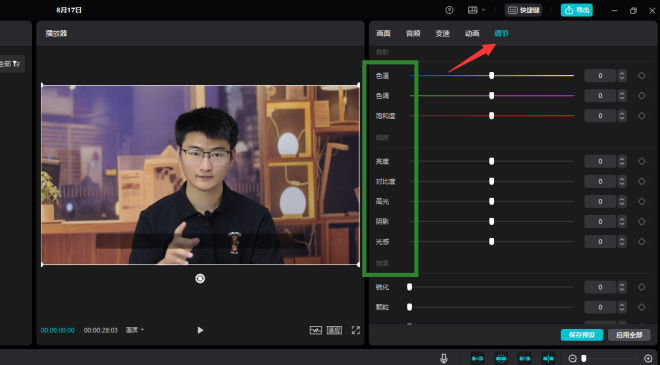Add keyframe diamond for 光感
The height and width of the screenshot is (365, 660).
click(x=641, y=241)
